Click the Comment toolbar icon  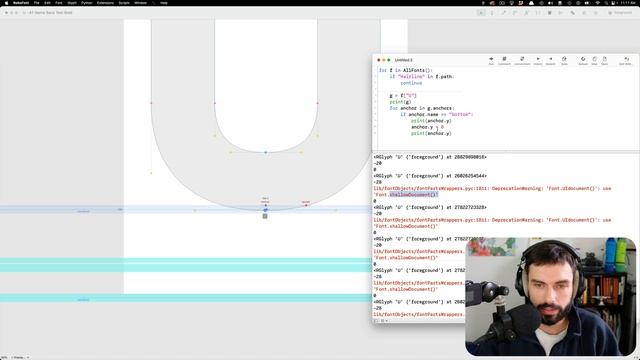pyautogui.click(x=504, y=61)
